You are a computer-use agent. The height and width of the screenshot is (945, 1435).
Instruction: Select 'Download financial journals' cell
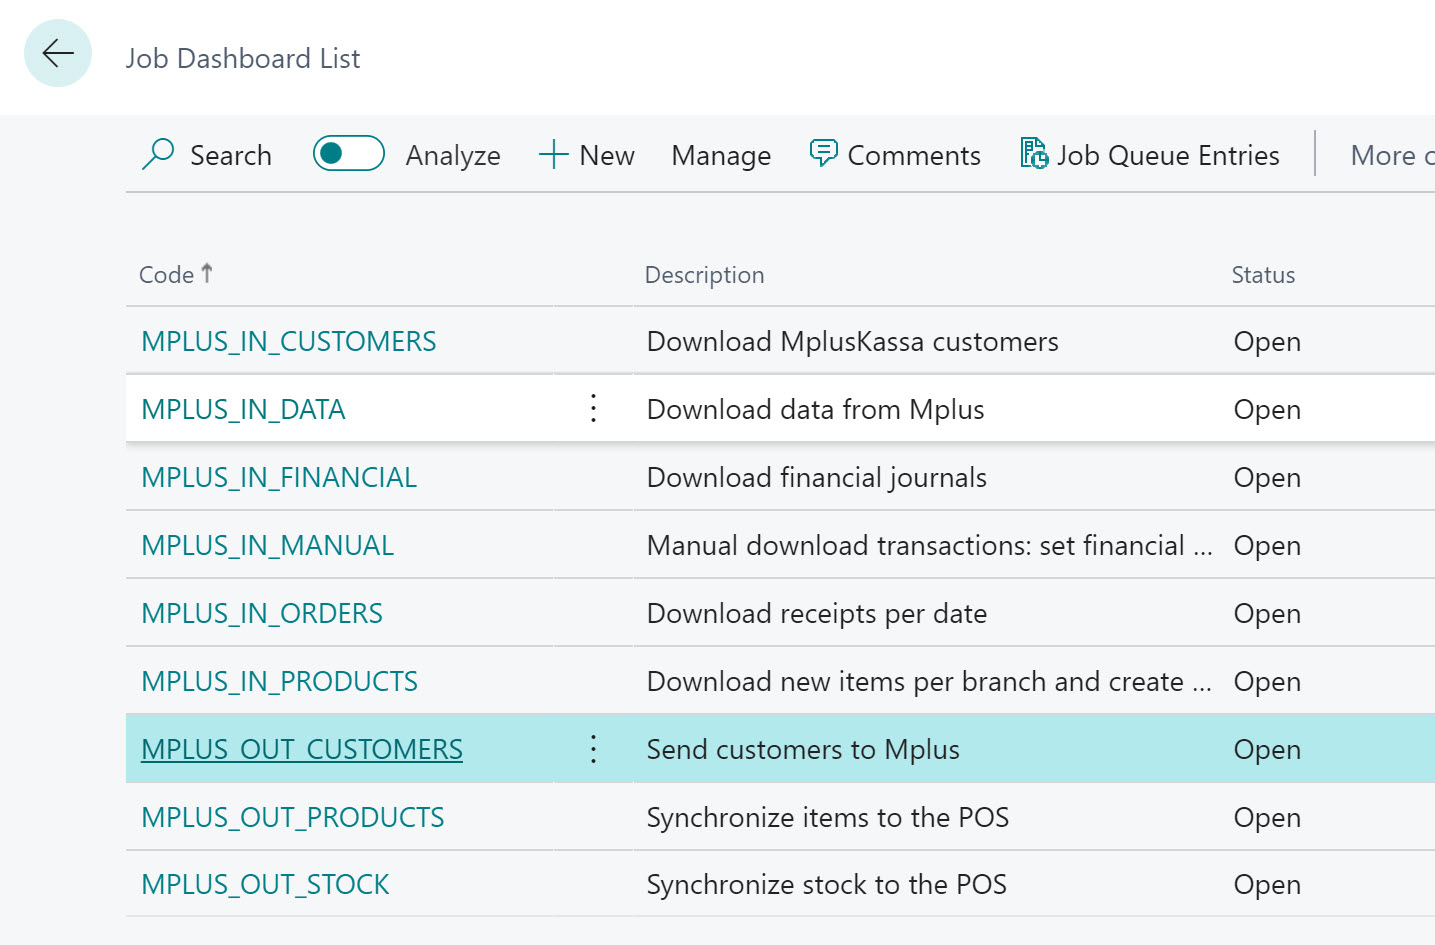(816, 477)
